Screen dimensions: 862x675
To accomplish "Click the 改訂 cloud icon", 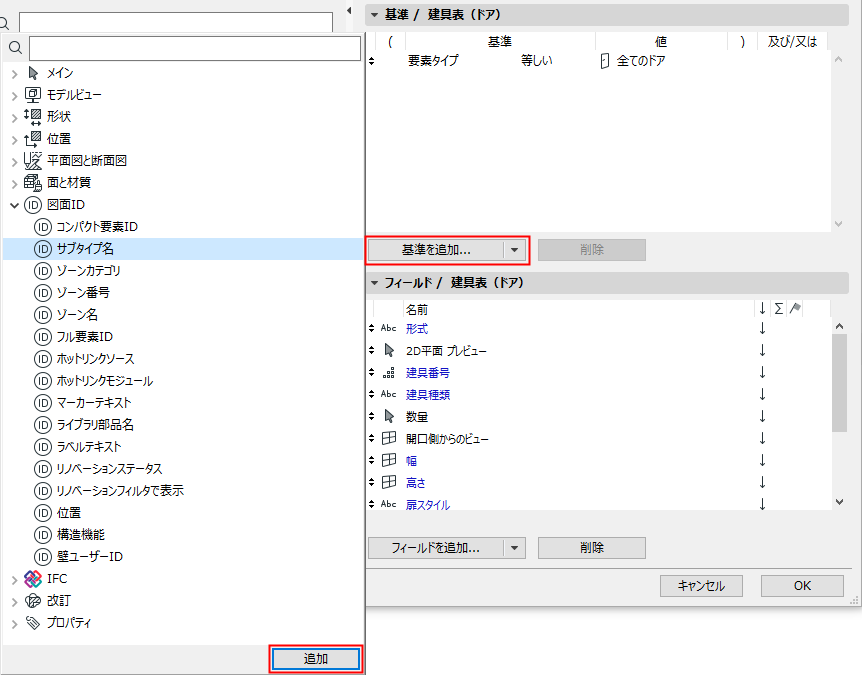I will coord(33,600).
